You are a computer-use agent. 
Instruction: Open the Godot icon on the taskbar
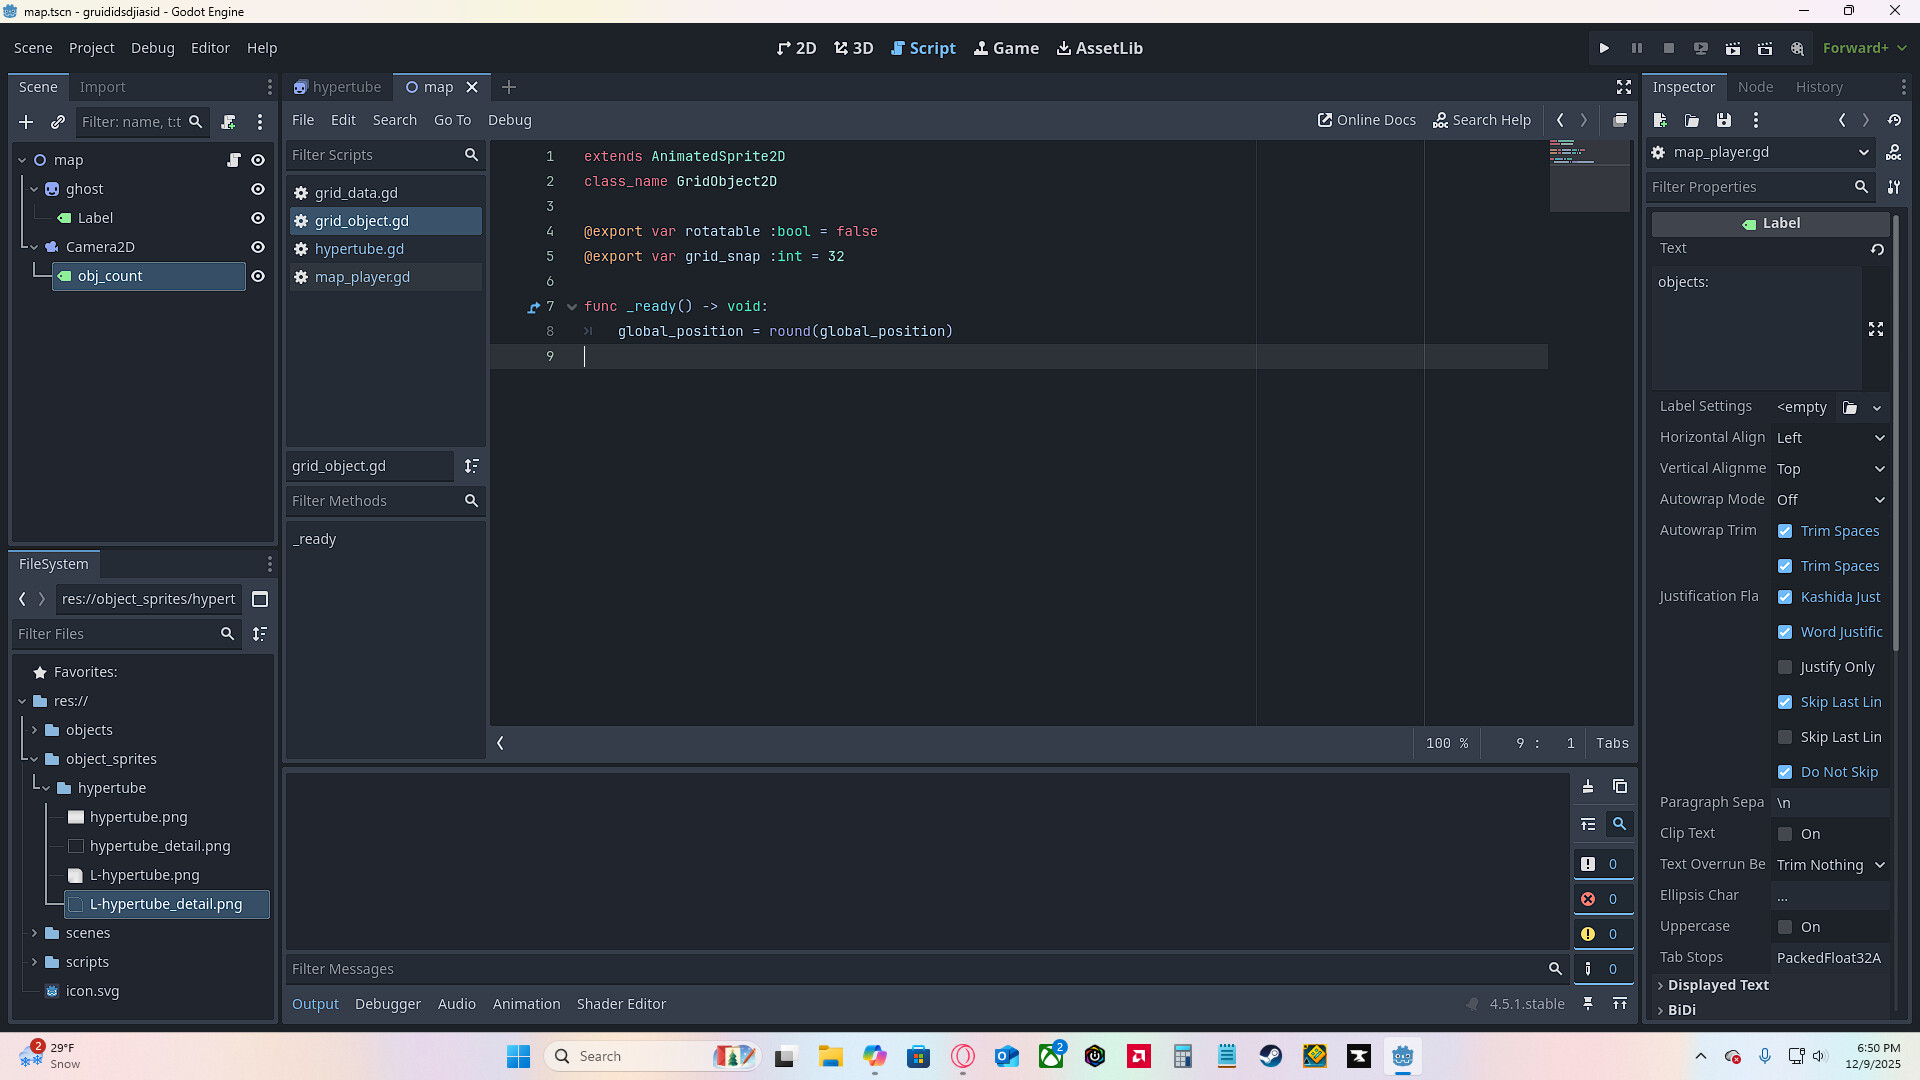pyautogui.click(x=1403, y=1055)
